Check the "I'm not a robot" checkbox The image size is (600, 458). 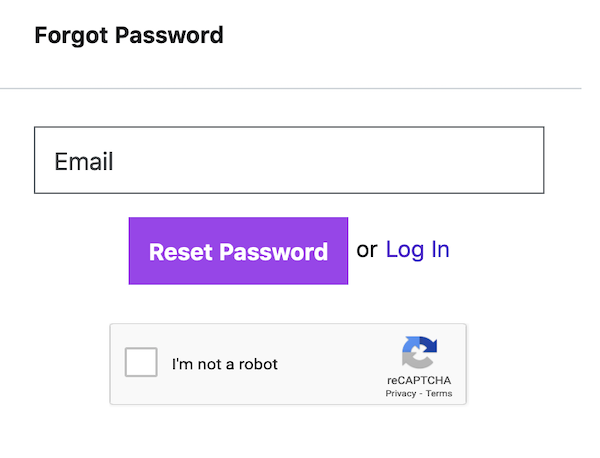click(x=141, y=362)
